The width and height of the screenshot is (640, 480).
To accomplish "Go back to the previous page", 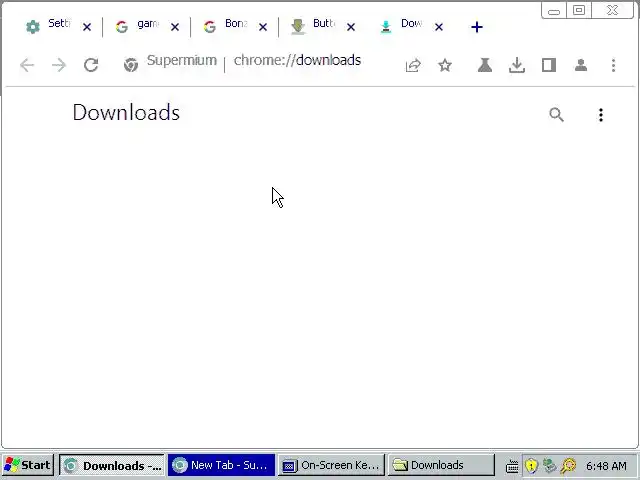I will pyautogui.click(x=27, y=65).
